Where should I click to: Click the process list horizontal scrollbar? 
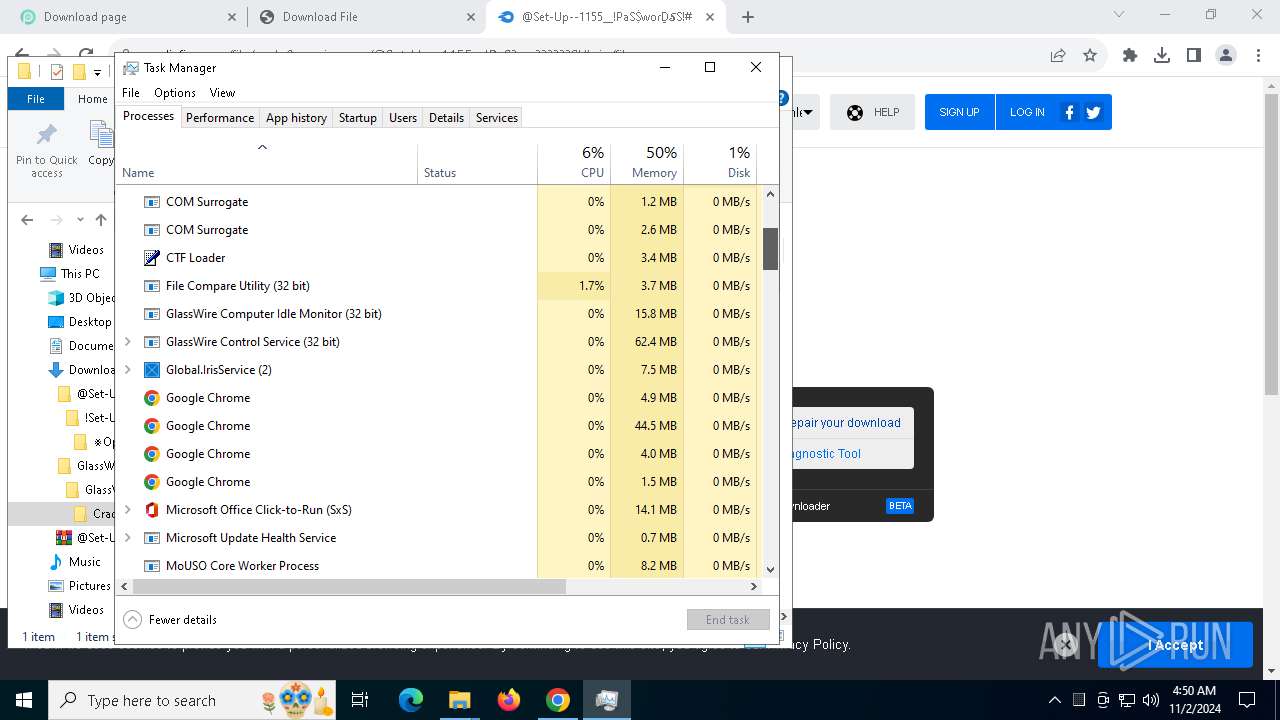pos(349,587)
